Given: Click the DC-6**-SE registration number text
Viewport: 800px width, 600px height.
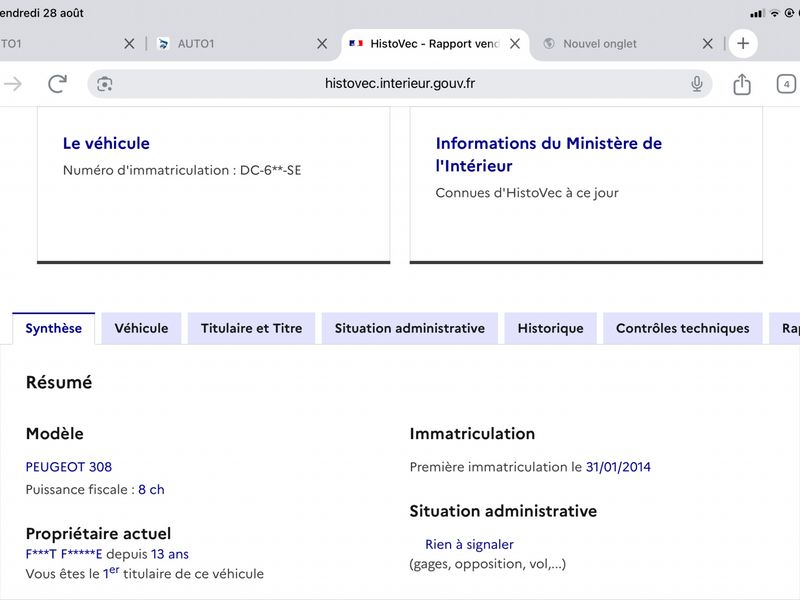Looking at the screenshot, I should [x=270, y=170].
